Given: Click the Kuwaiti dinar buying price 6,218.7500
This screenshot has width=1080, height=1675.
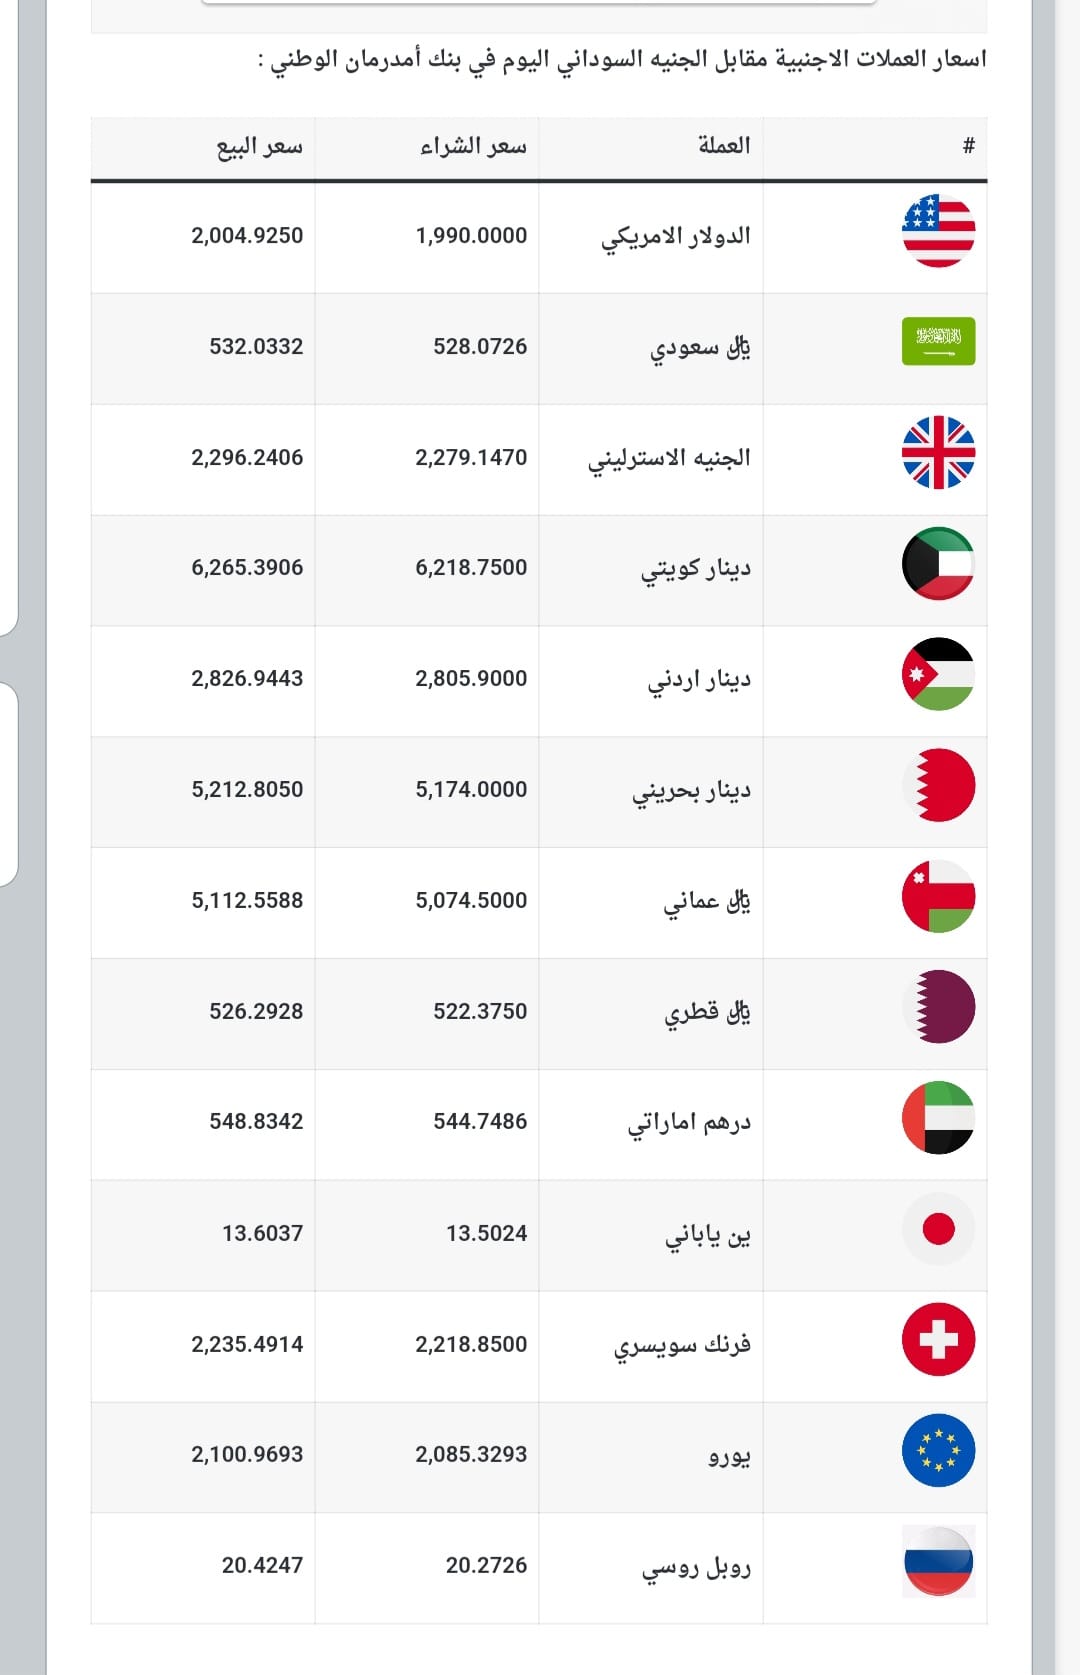Looking at the screenshot, I should tap(471, 568).
